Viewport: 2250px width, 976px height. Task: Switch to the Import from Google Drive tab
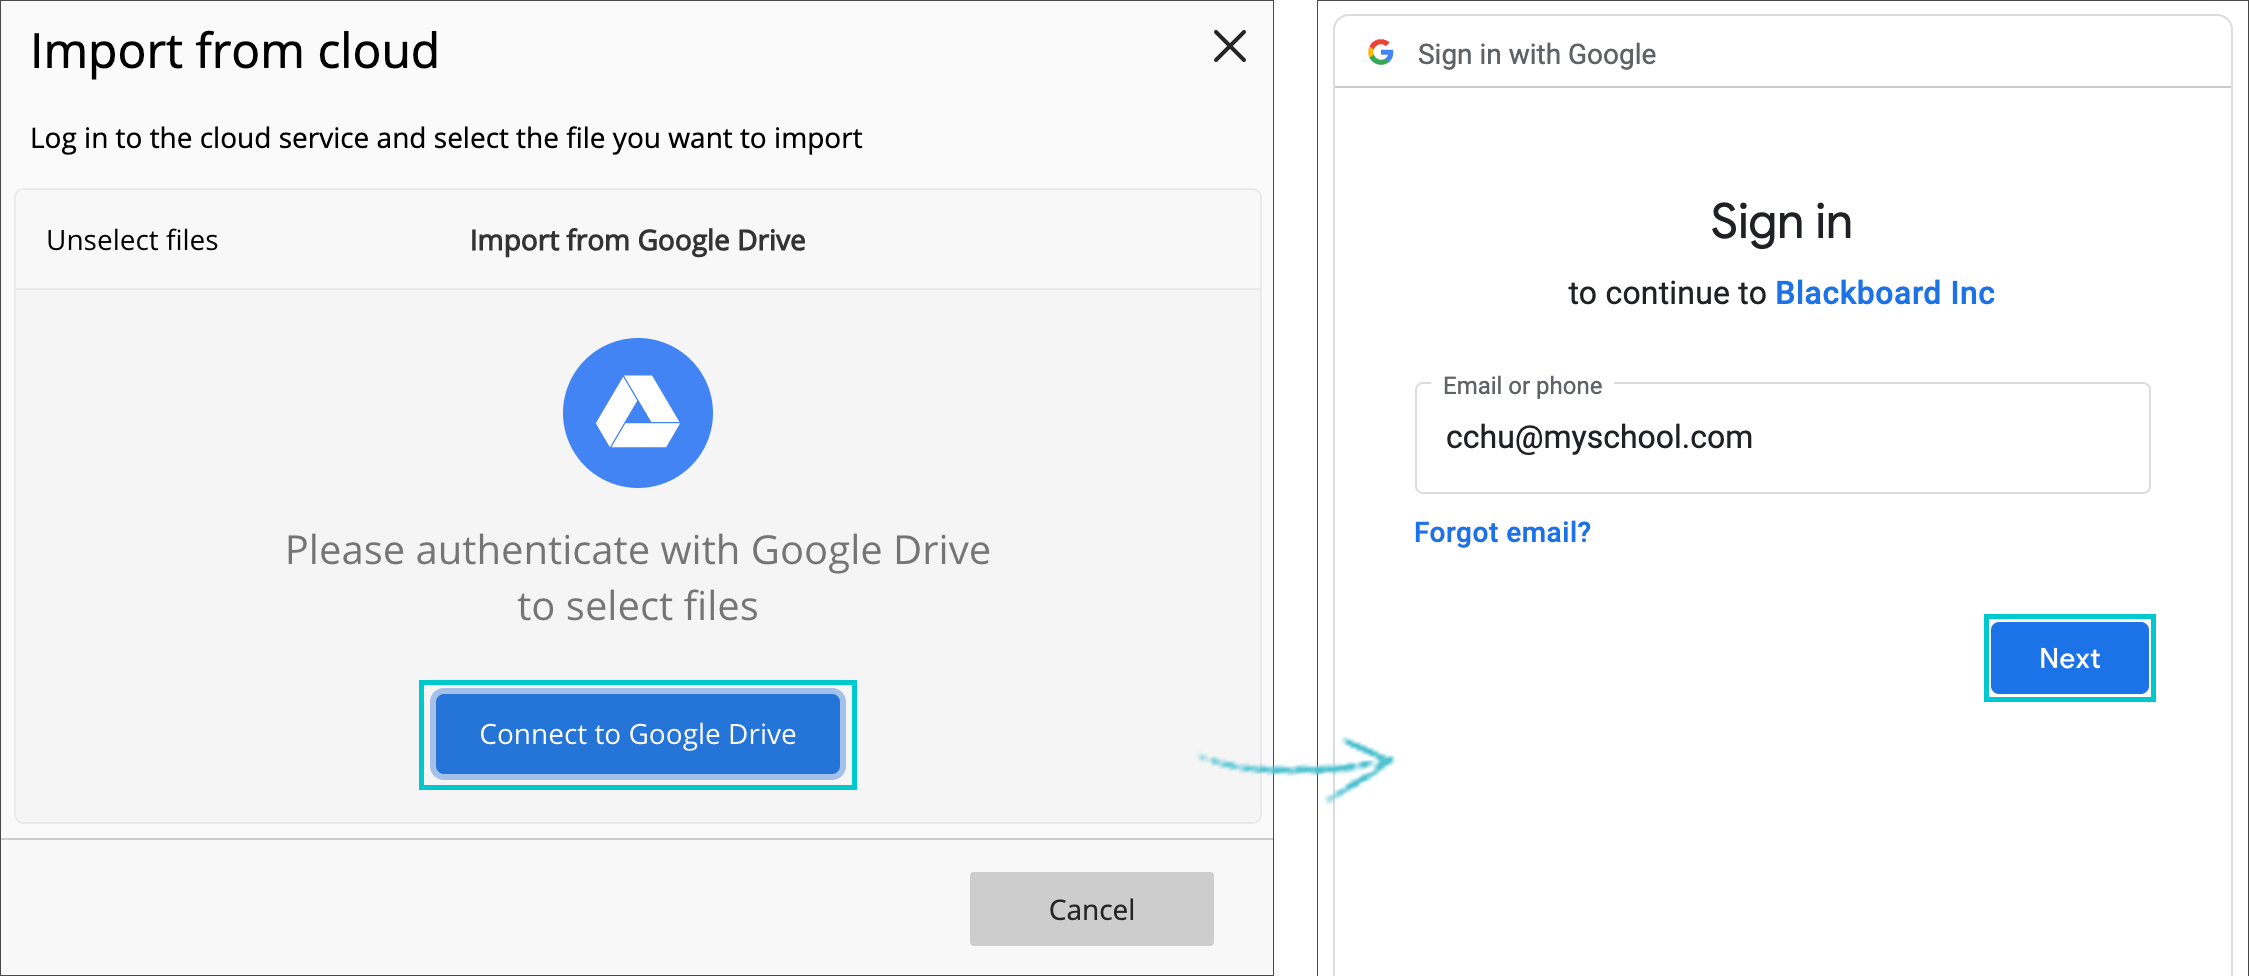click(x=637, y=239)
